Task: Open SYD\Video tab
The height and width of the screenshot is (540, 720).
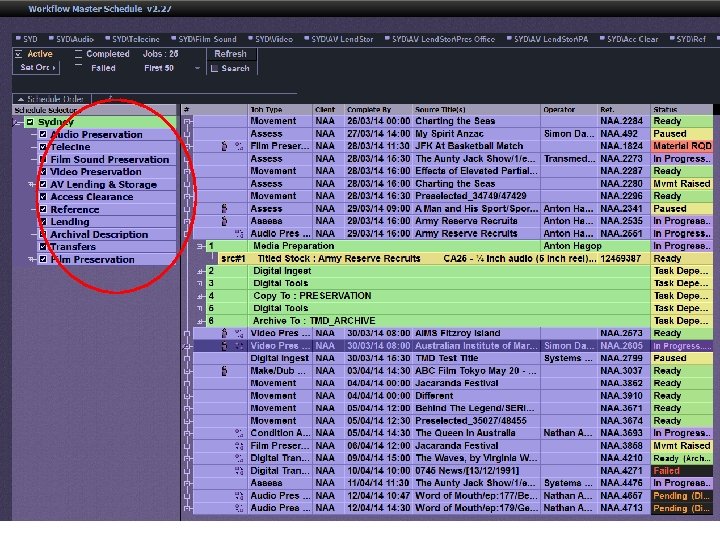Action: coord(270,39)
